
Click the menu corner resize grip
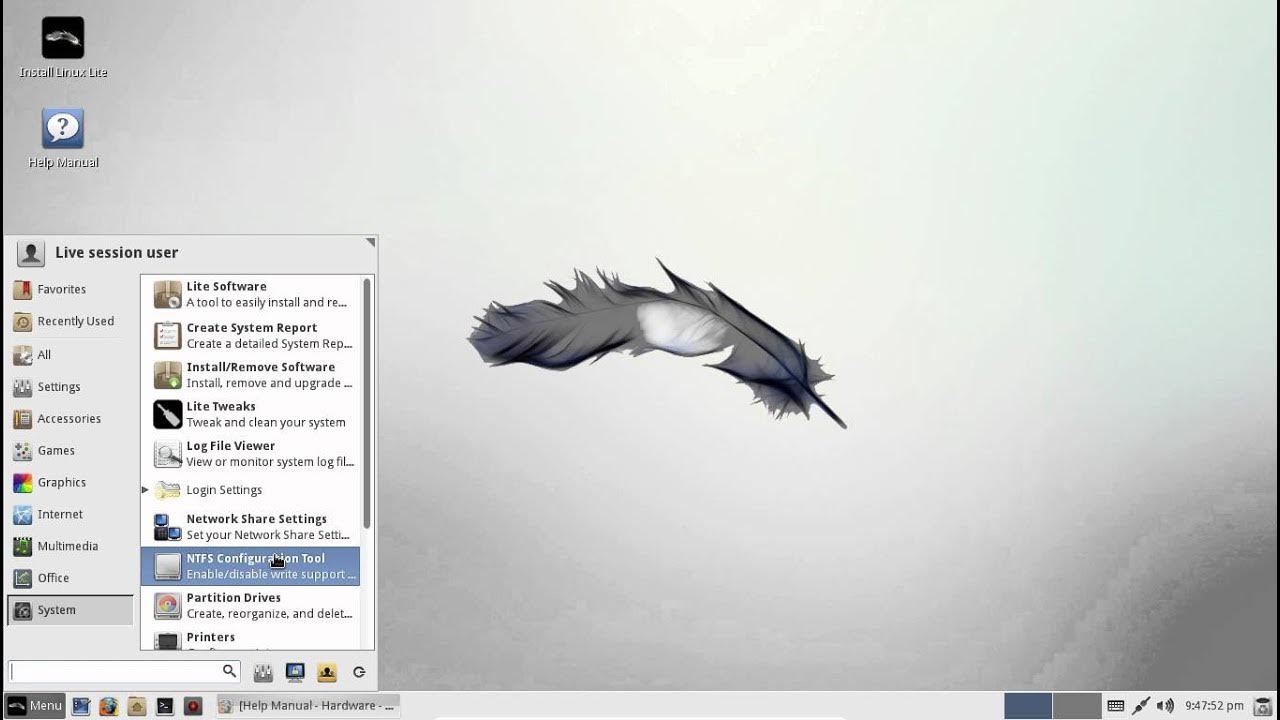coord(370,243)
